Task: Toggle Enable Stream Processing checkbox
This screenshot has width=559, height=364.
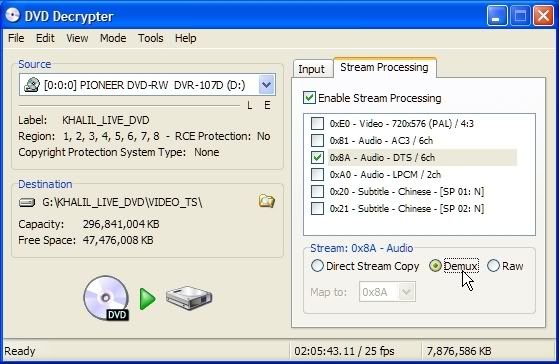Action: (309, 98)
